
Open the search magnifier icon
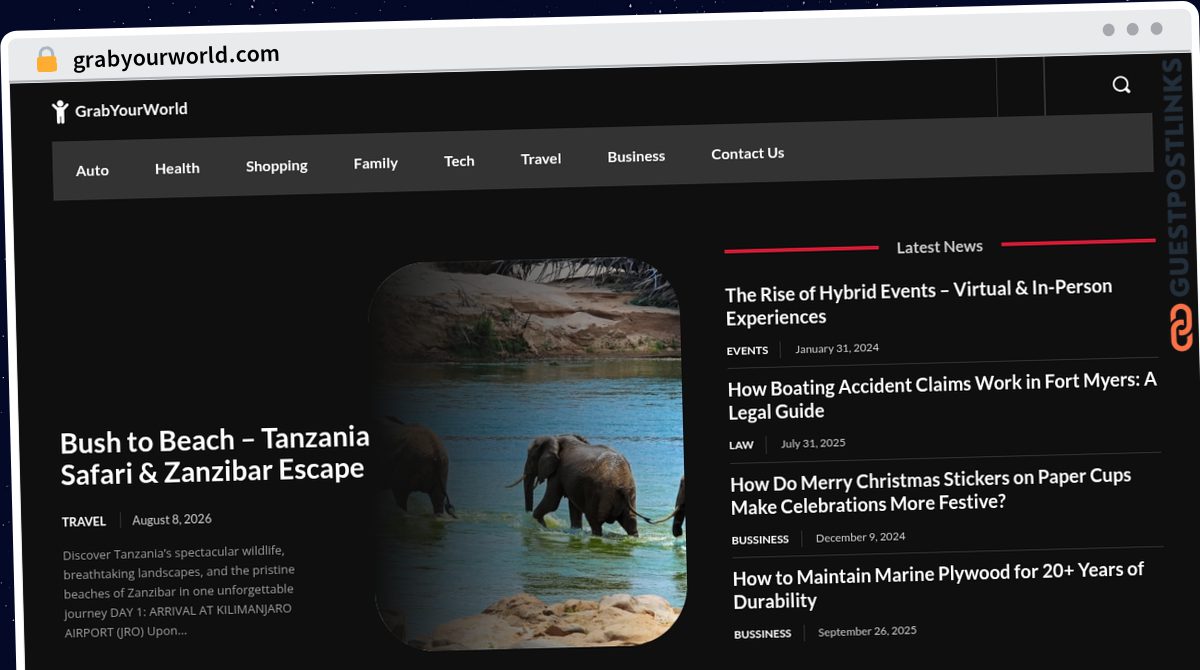pyautogui.click(x=1121, y=85)
